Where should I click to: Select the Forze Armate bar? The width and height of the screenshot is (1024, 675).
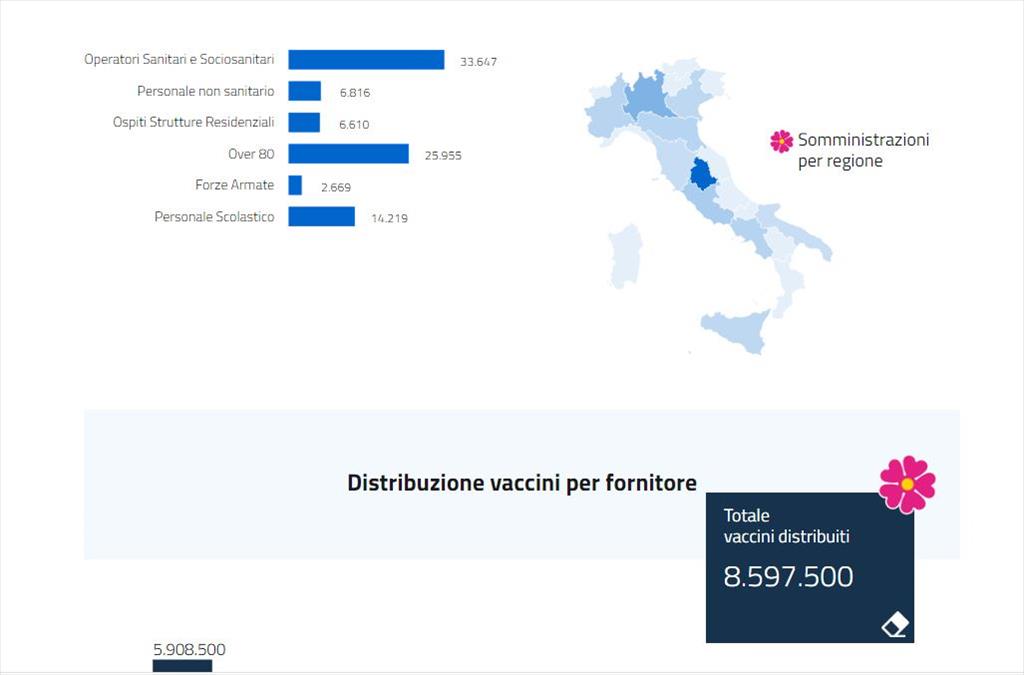click(x=295, y=185)
